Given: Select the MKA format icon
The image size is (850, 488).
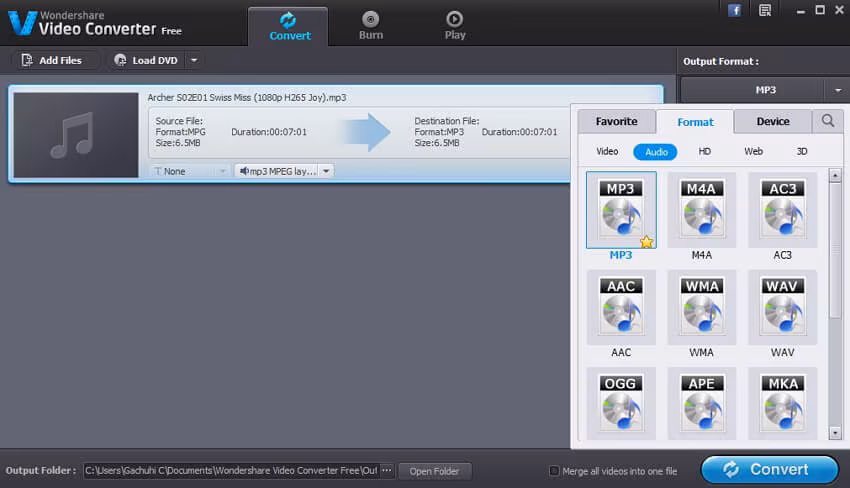Looking at the screenshot, I should click(782, 403).
